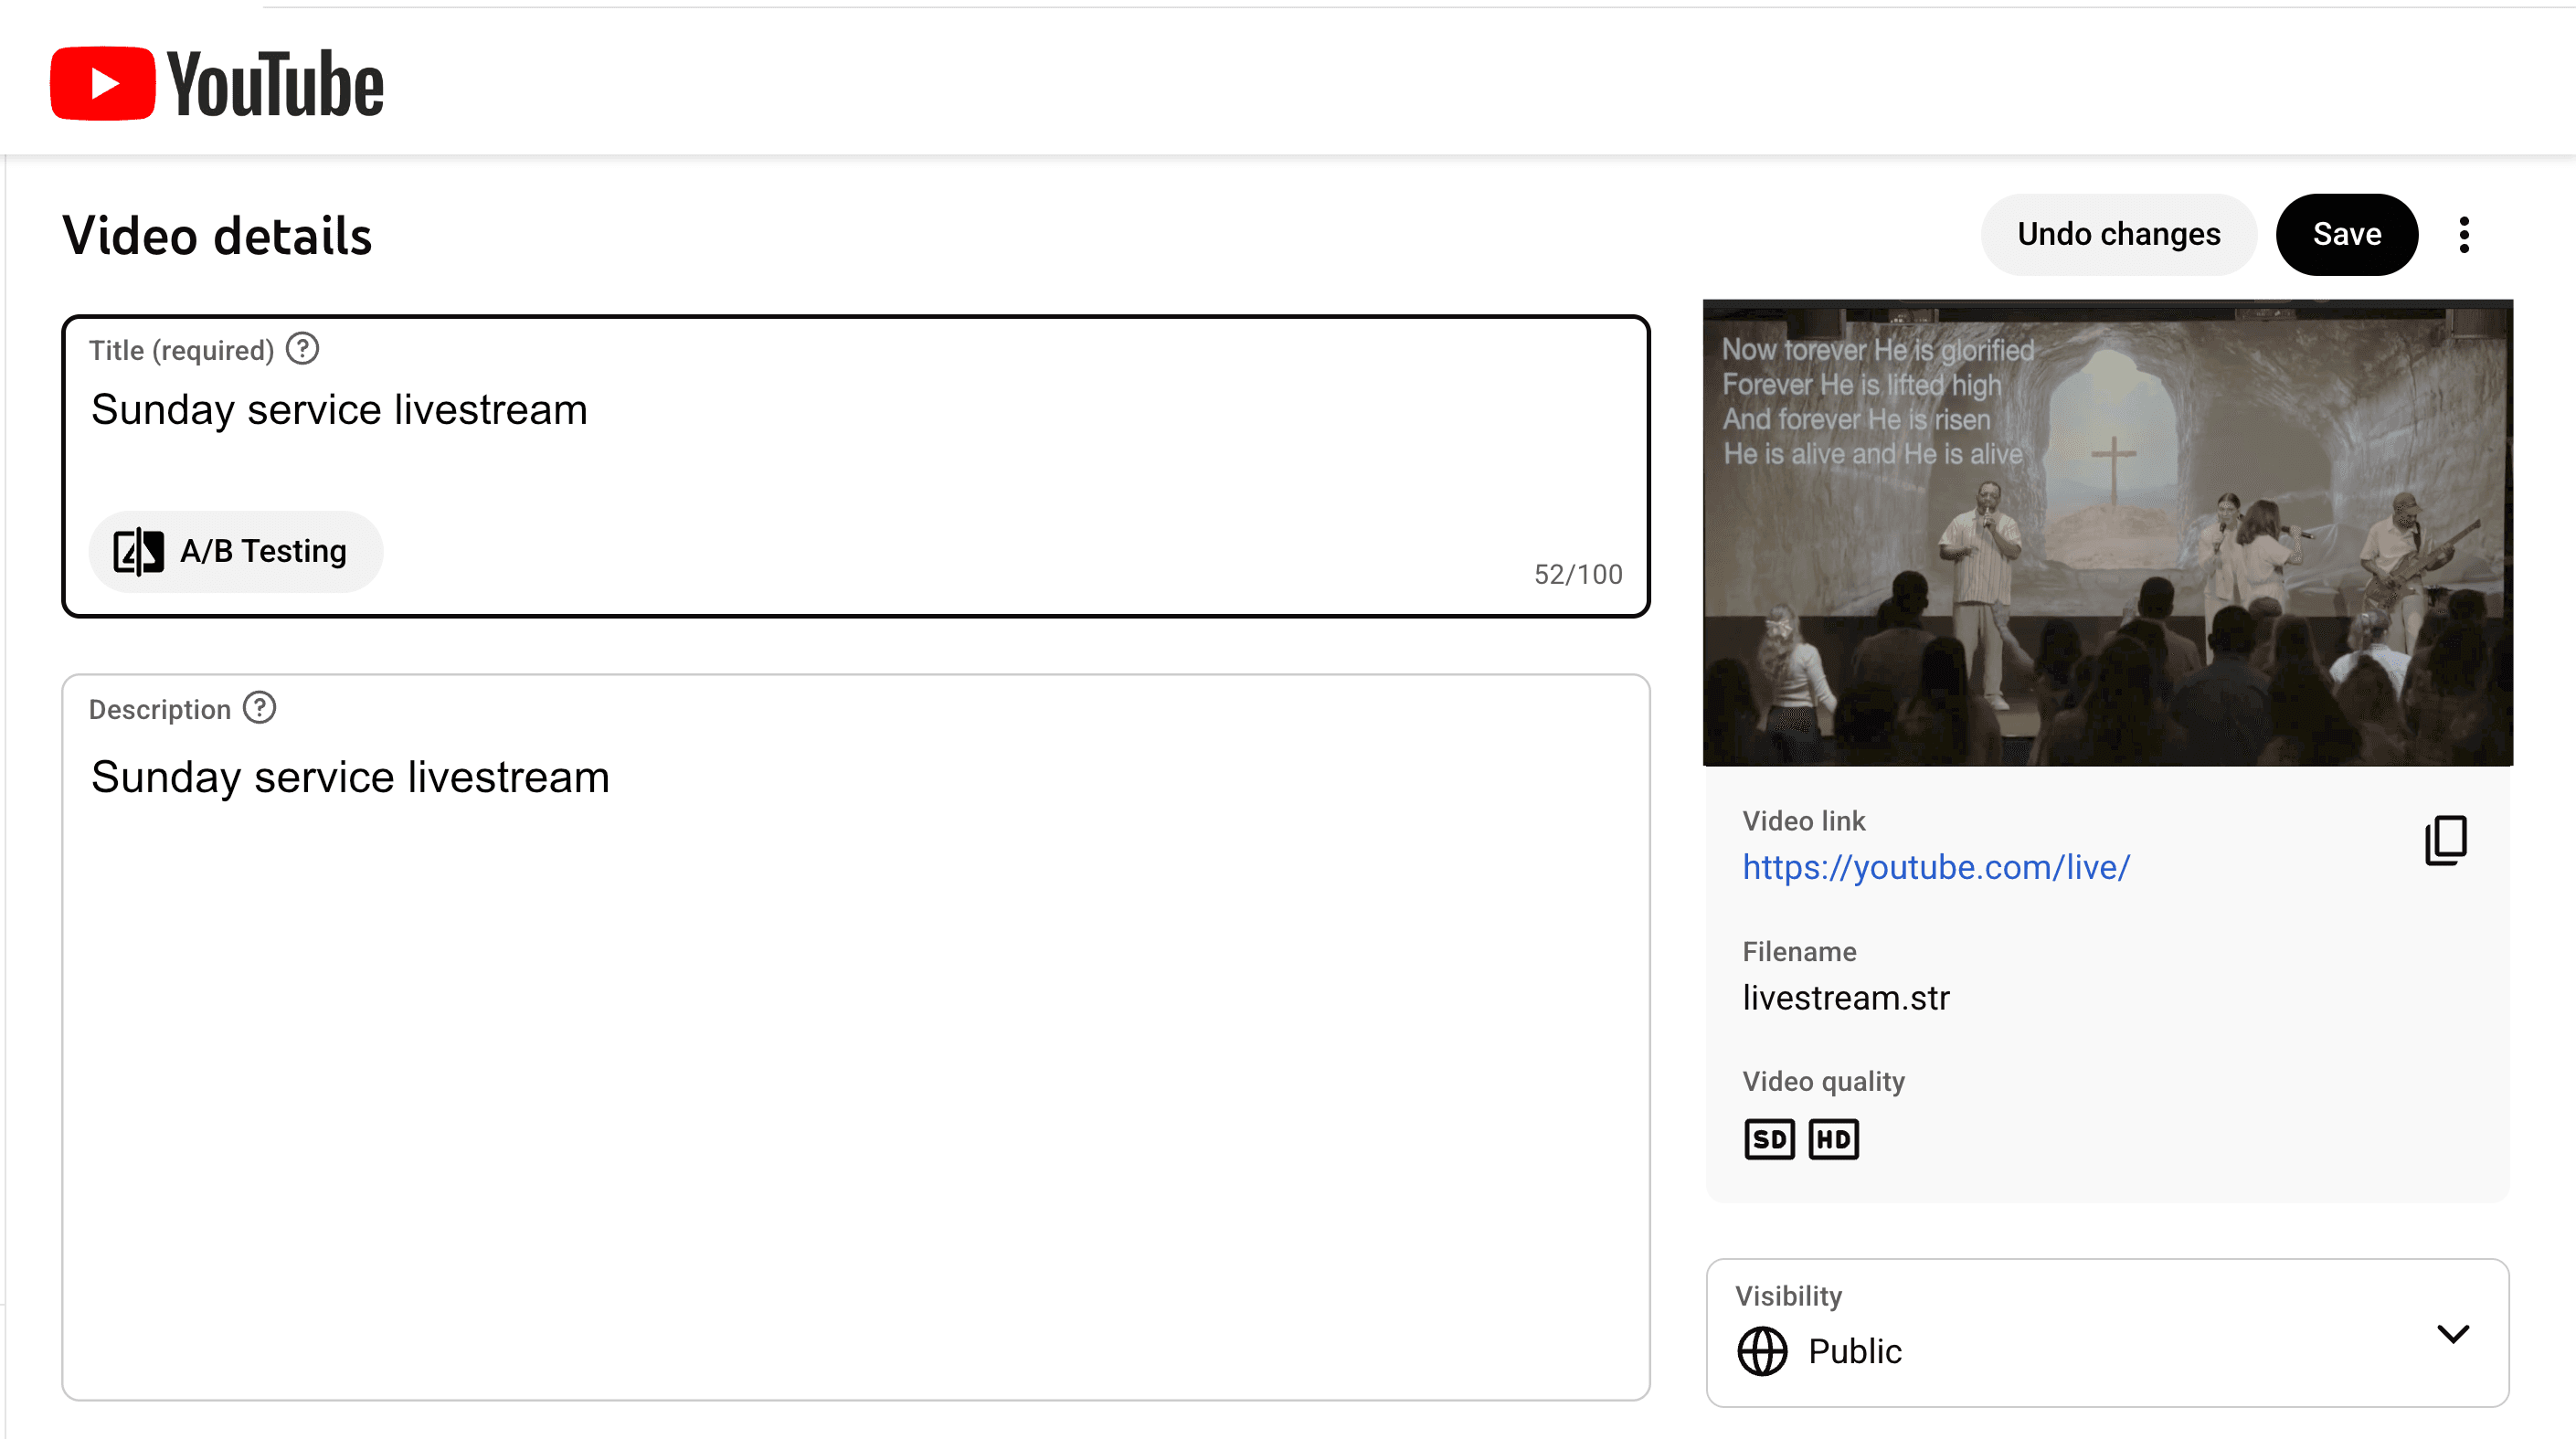Image resolution: width=2576 pixels, height=1439 pixels.
Task: Click the SD video quality badge
Action: click(1769, 1139)
